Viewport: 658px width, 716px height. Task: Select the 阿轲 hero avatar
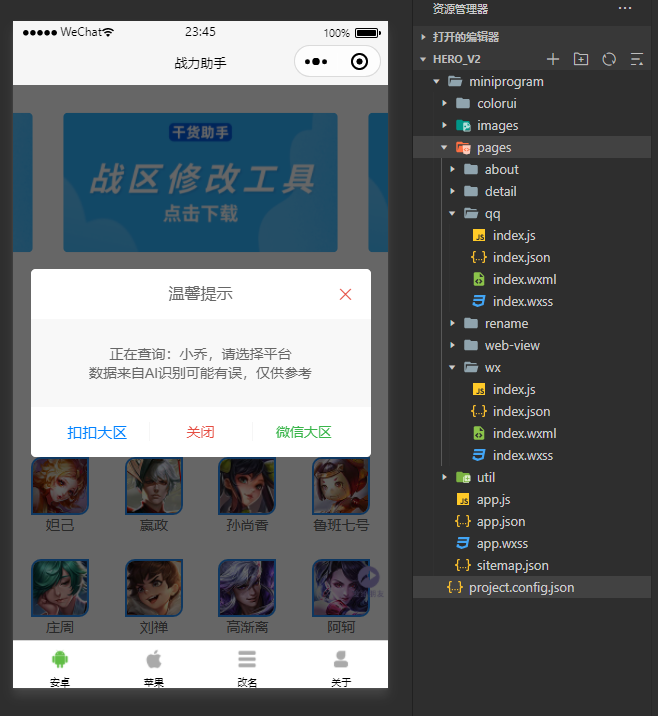click(341, 588)
